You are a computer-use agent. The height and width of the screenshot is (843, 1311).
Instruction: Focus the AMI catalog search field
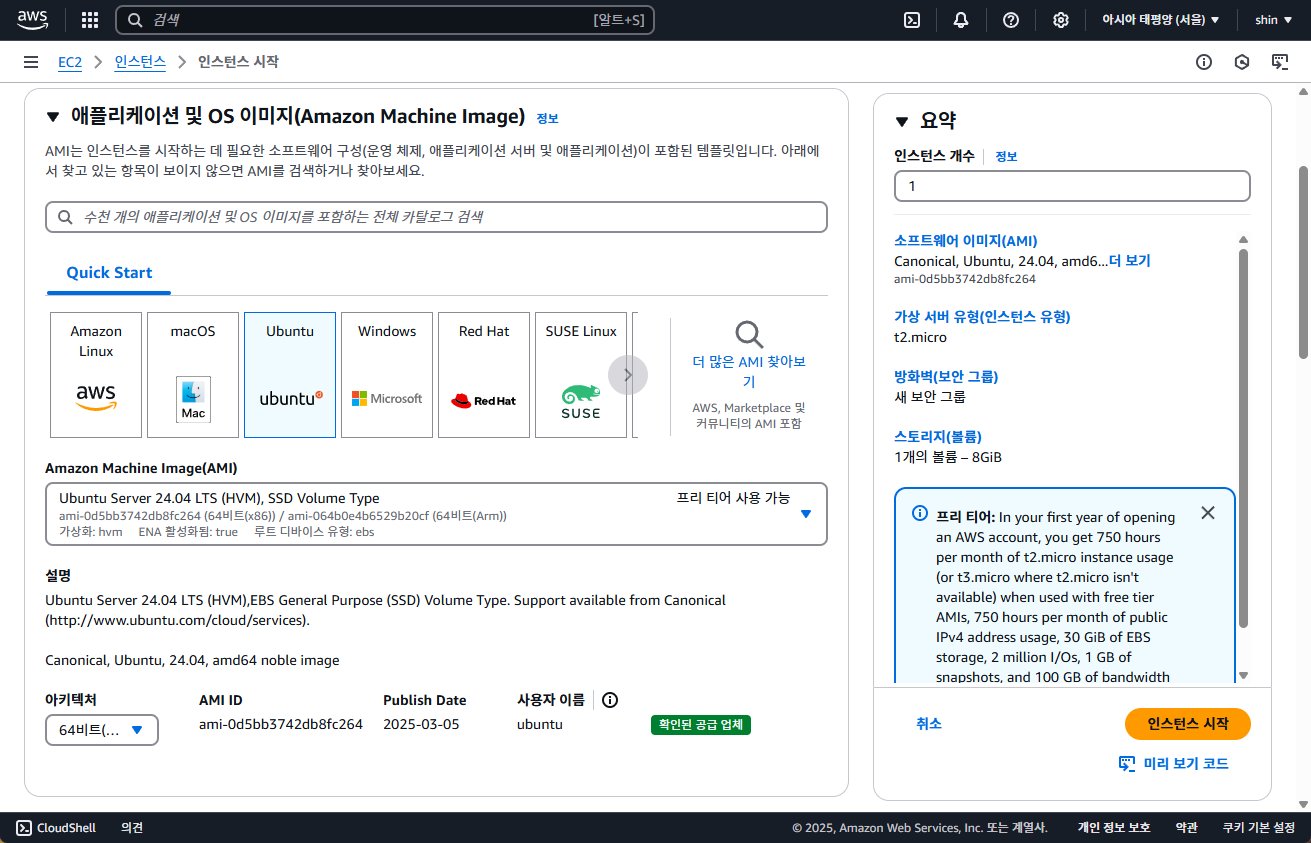tap(436, 217)
